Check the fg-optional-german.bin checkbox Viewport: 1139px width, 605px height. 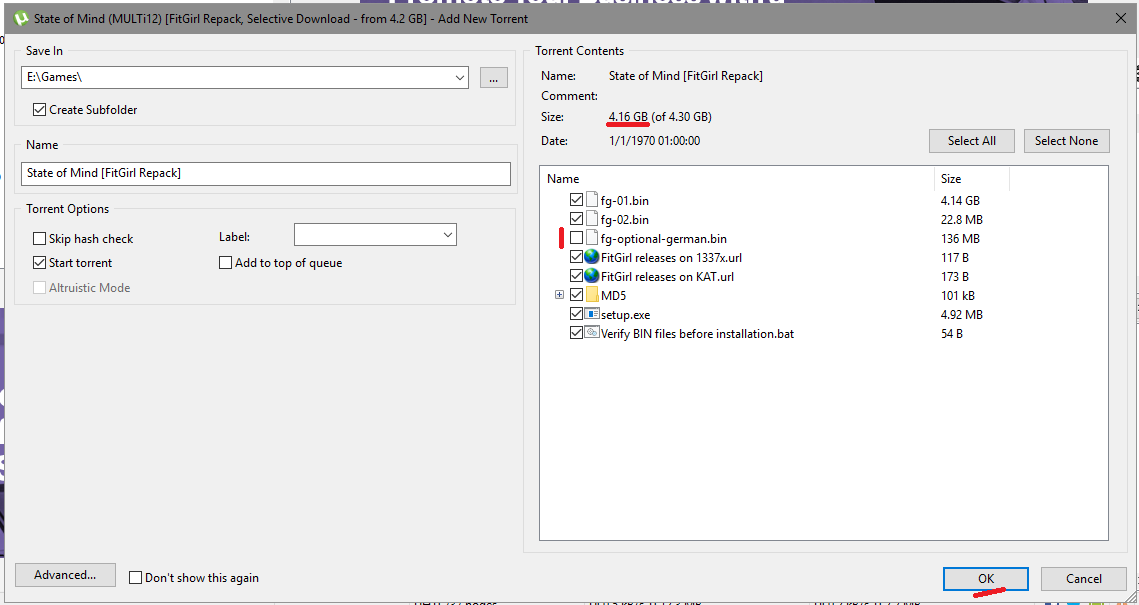pos(577,238)
